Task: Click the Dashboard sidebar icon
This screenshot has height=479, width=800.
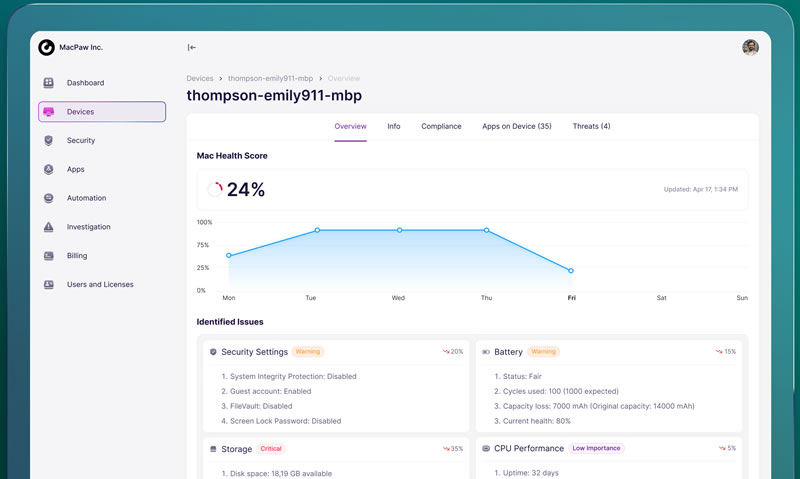Action: 48,83
